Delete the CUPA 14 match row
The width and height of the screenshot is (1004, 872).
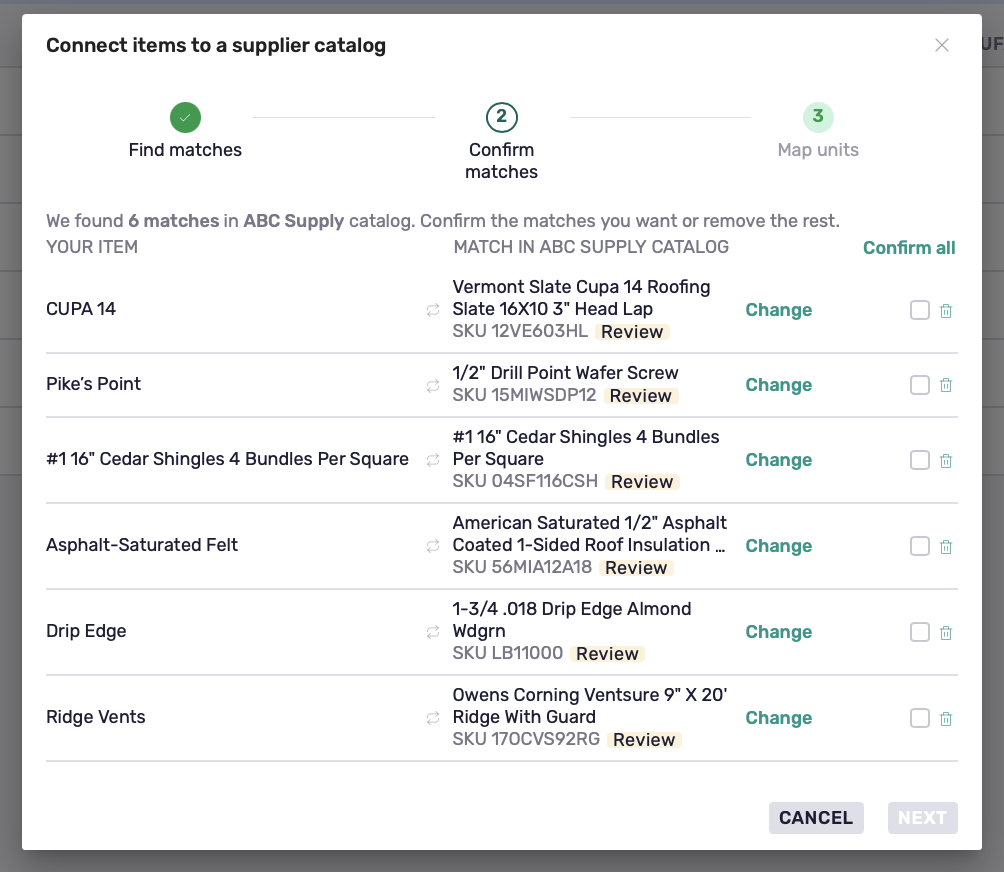pyautogui.click(x=946, y=311)
